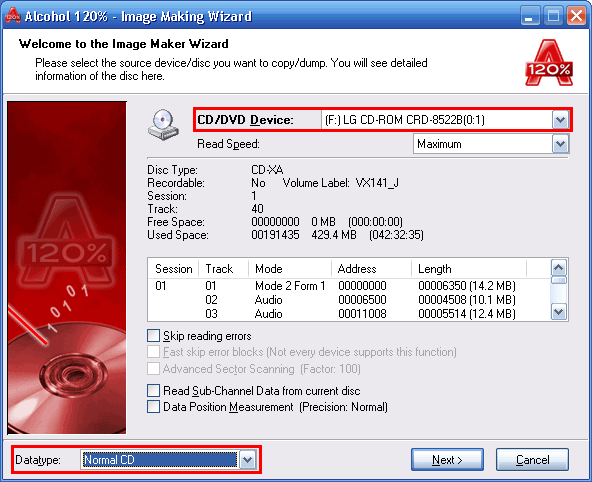The image size is (592, 482).
Task: Click the Cancel button
Action: [532, 460]
